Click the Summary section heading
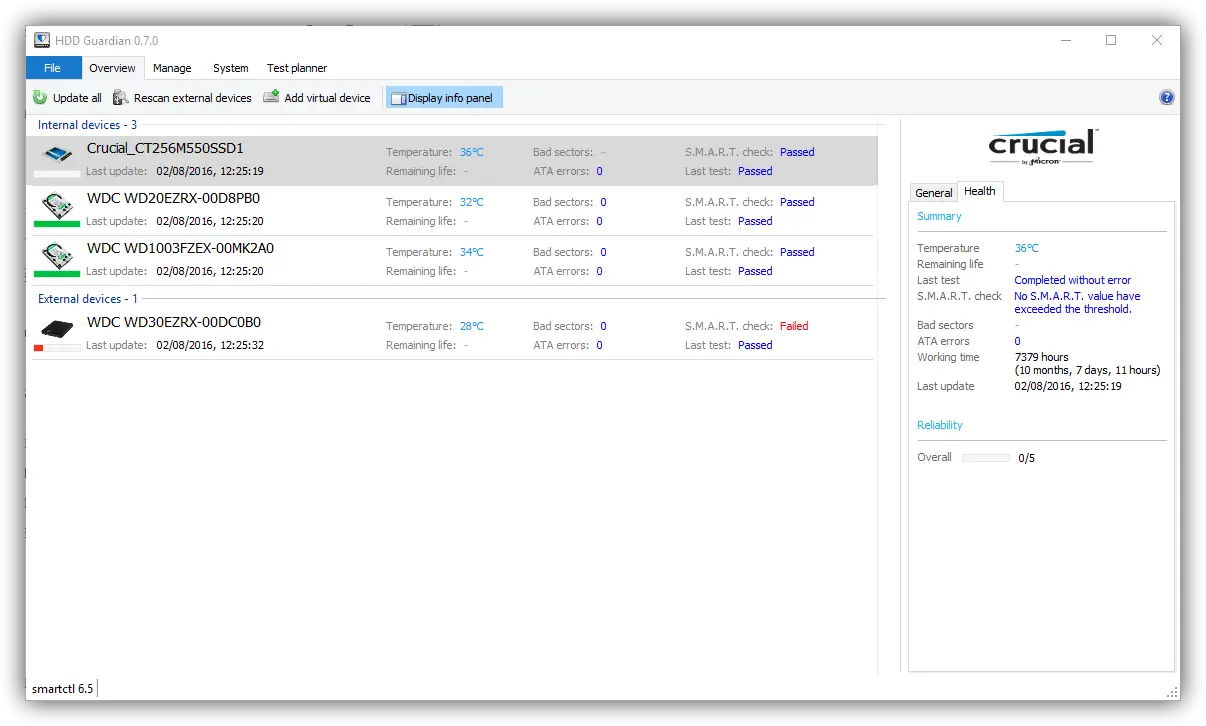The image size is (1206, 726). tap(939, 216)
